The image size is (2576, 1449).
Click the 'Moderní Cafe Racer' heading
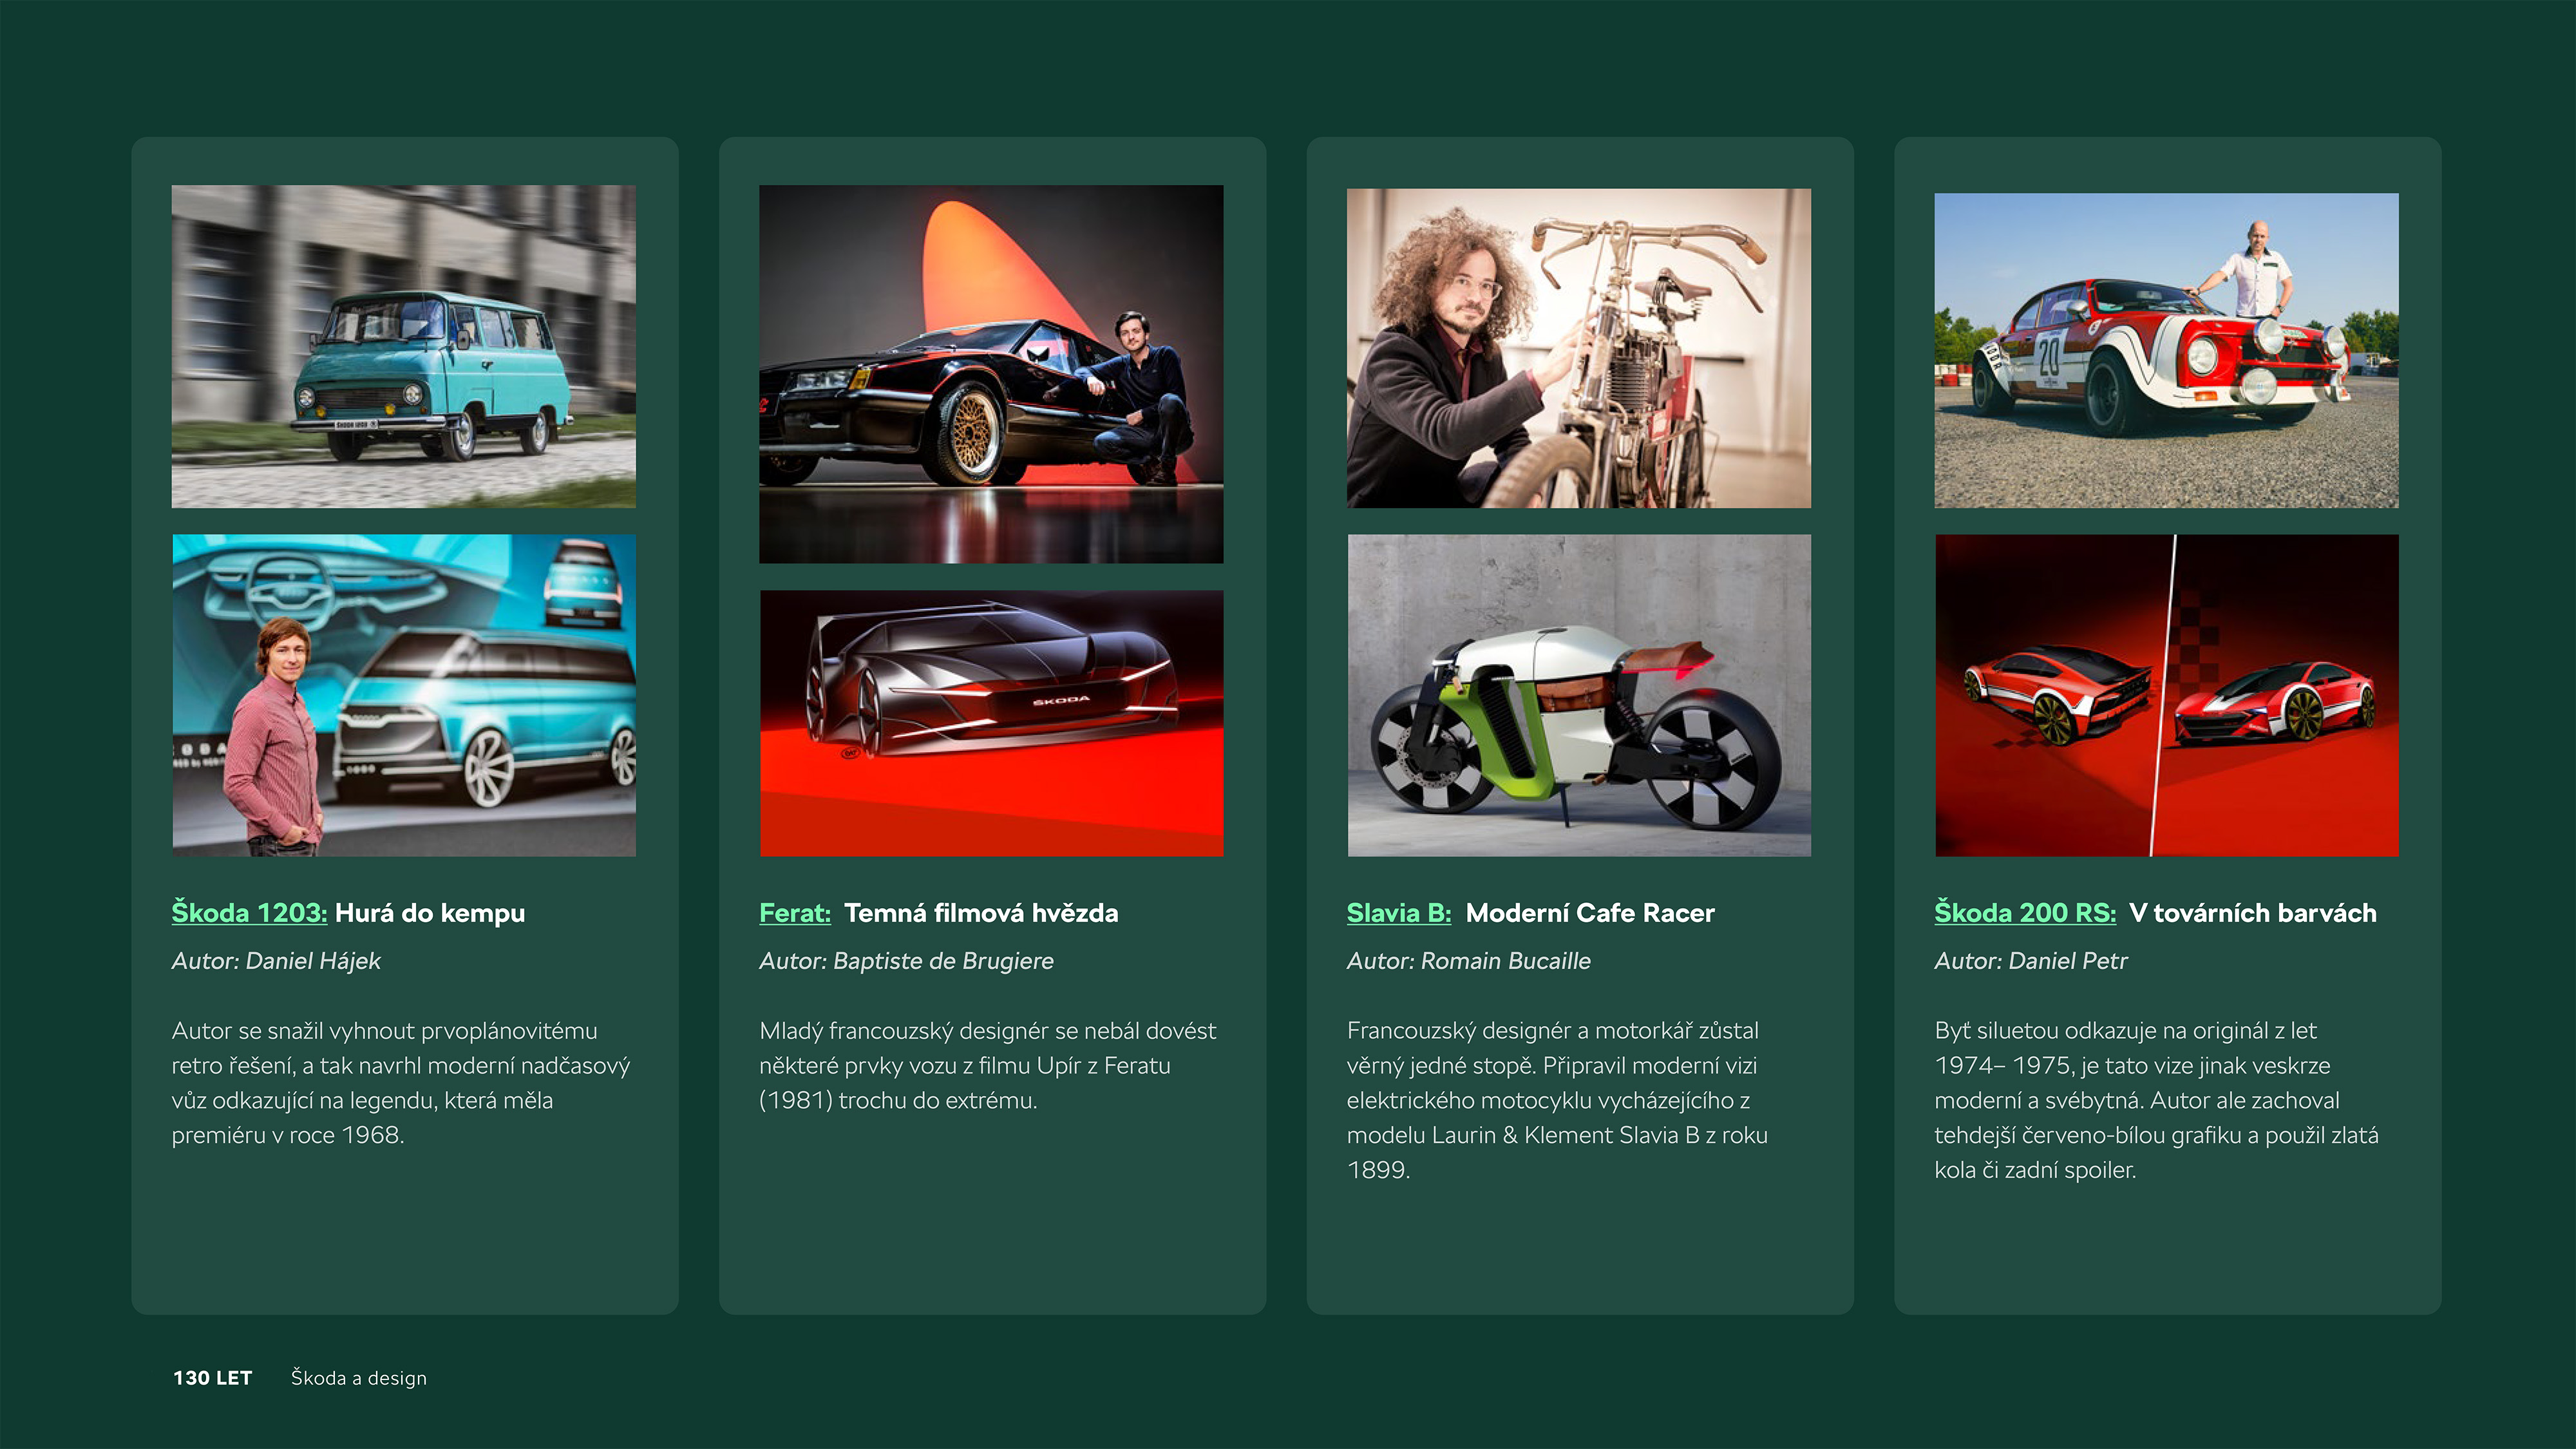point(1590,912)
